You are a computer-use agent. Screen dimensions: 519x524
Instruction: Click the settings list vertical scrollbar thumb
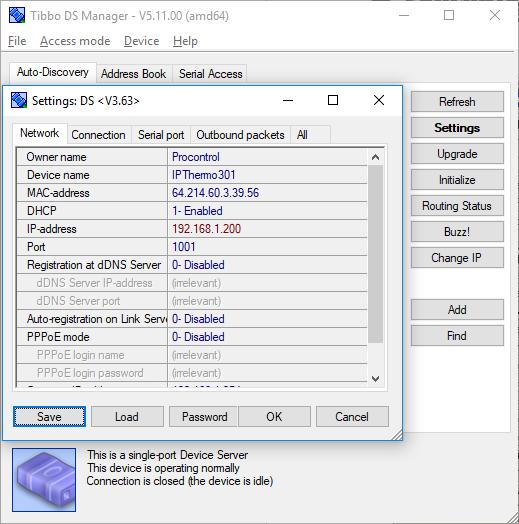[x=375, y=254]
